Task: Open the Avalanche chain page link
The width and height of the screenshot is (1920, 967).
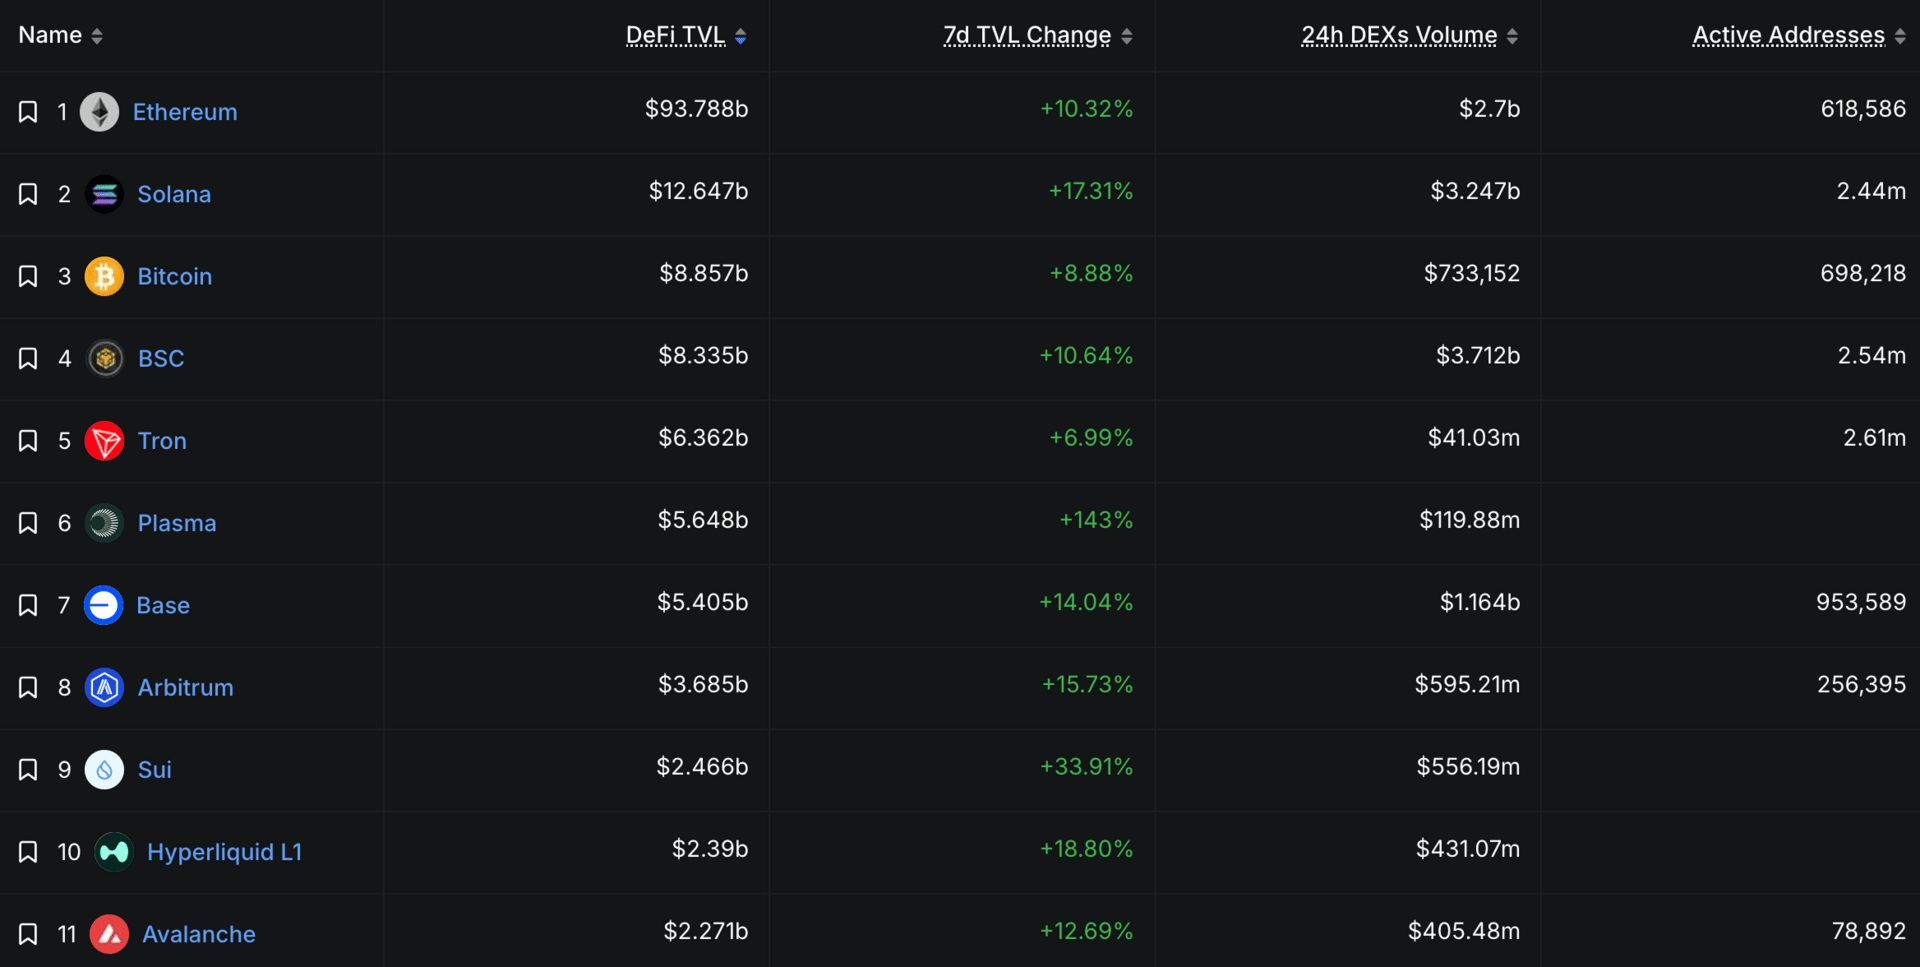Action: 199,934
